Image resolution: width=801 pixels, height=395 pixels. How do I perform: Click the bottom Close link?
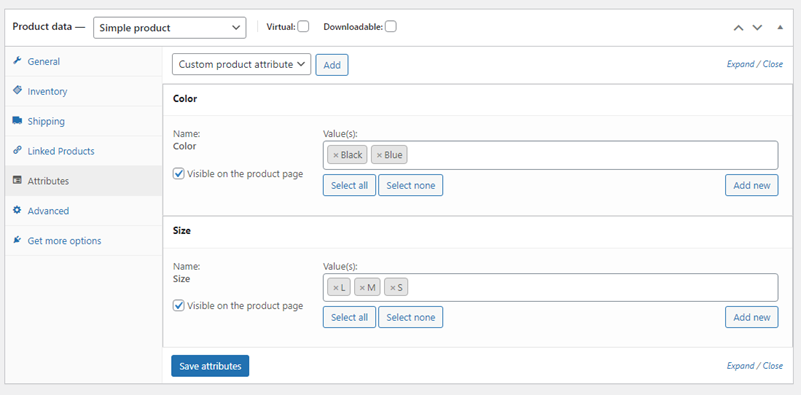pyautogui.click(x=773, y=366)
